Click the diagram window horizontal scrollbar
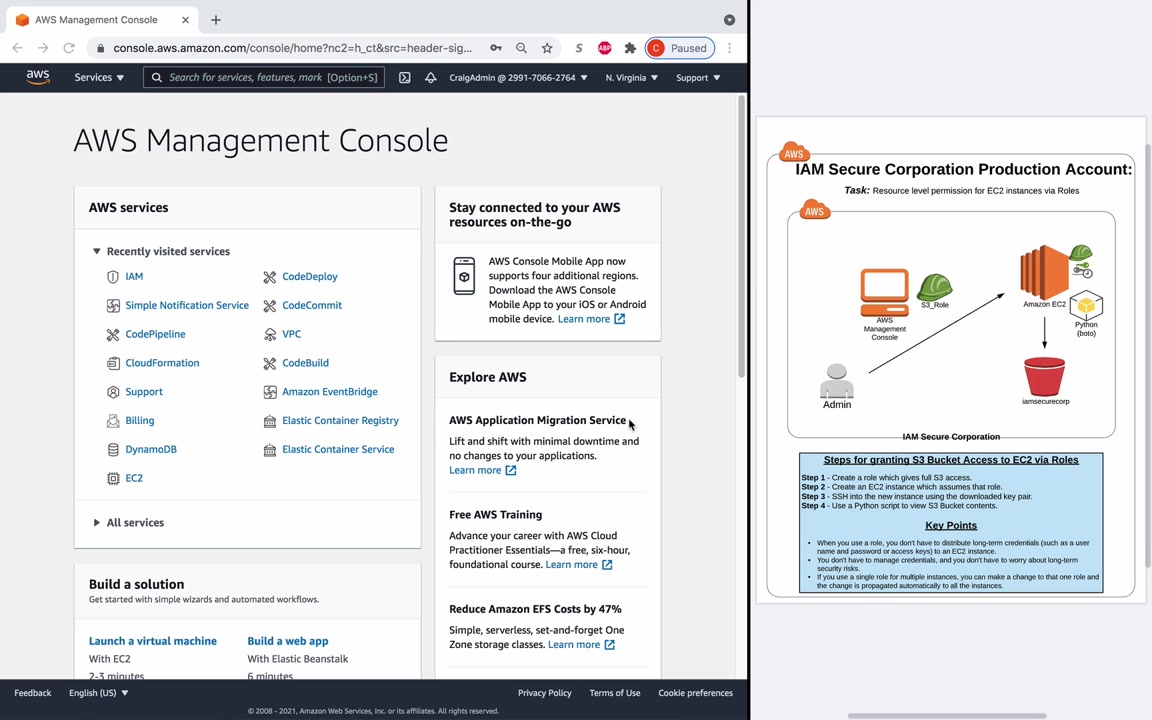 coord(946,716)
